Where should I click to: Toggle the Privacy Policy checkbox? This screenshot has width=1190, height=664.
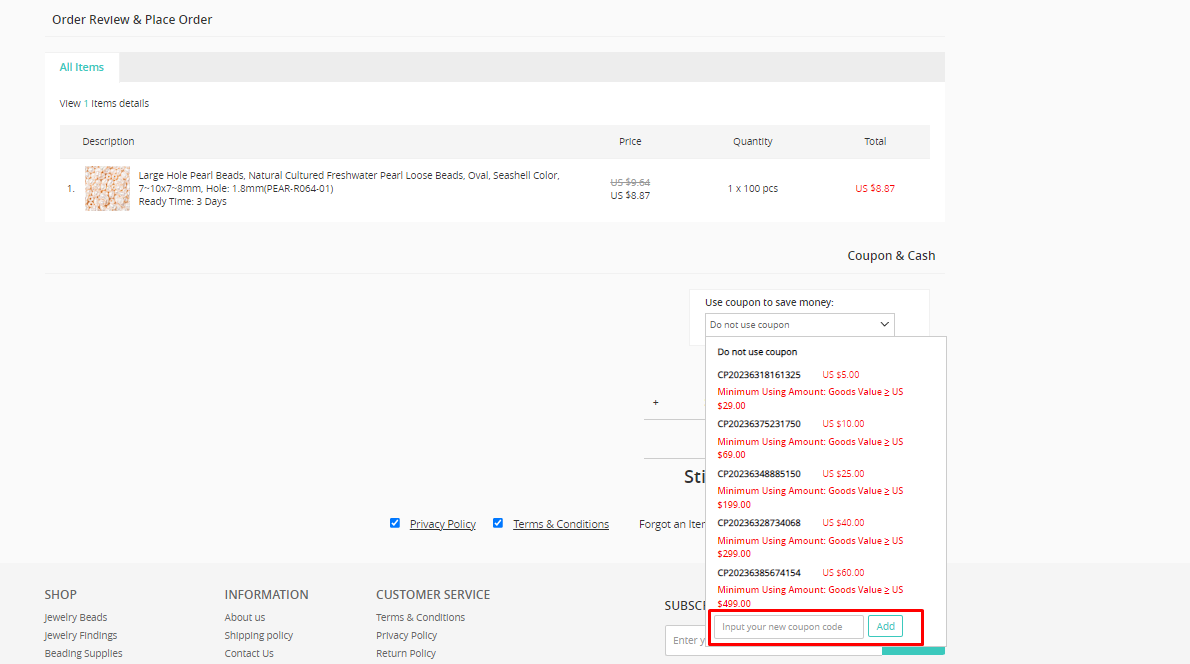(x=395, y=523)
